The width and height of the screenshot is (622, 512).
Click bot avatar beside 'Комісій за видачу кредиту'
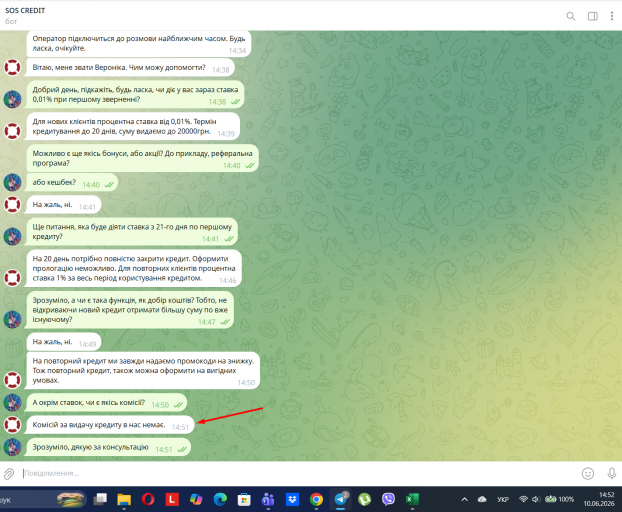point(12,424)
